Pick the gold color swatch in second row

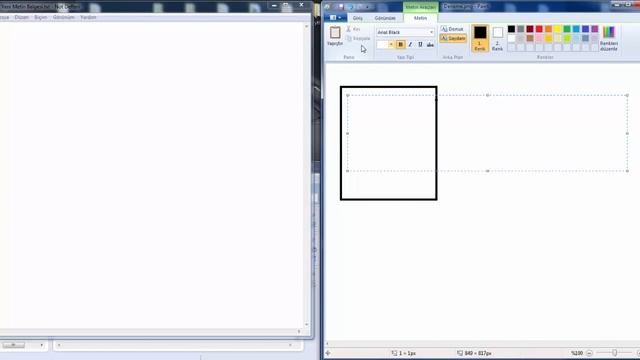pos(548,38)
